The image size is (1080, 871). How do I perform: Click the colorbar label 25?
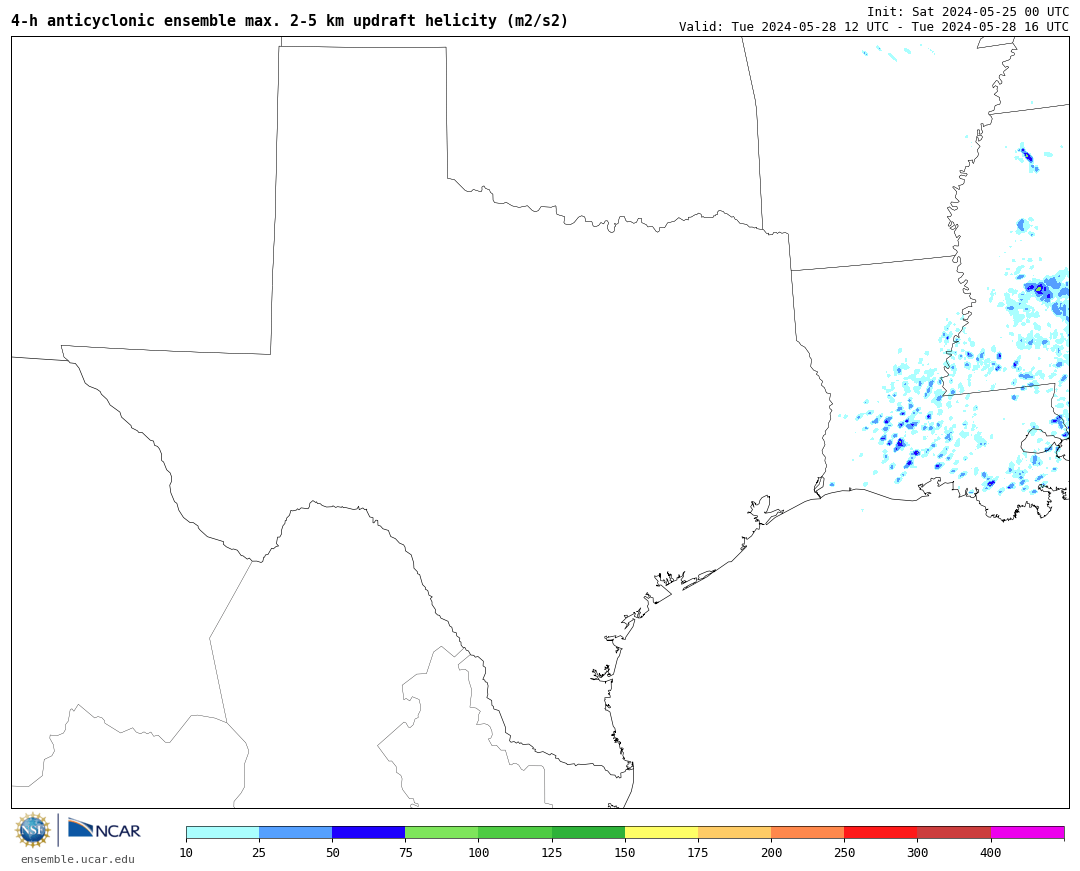pyautogui.click(x=259, y=852)
